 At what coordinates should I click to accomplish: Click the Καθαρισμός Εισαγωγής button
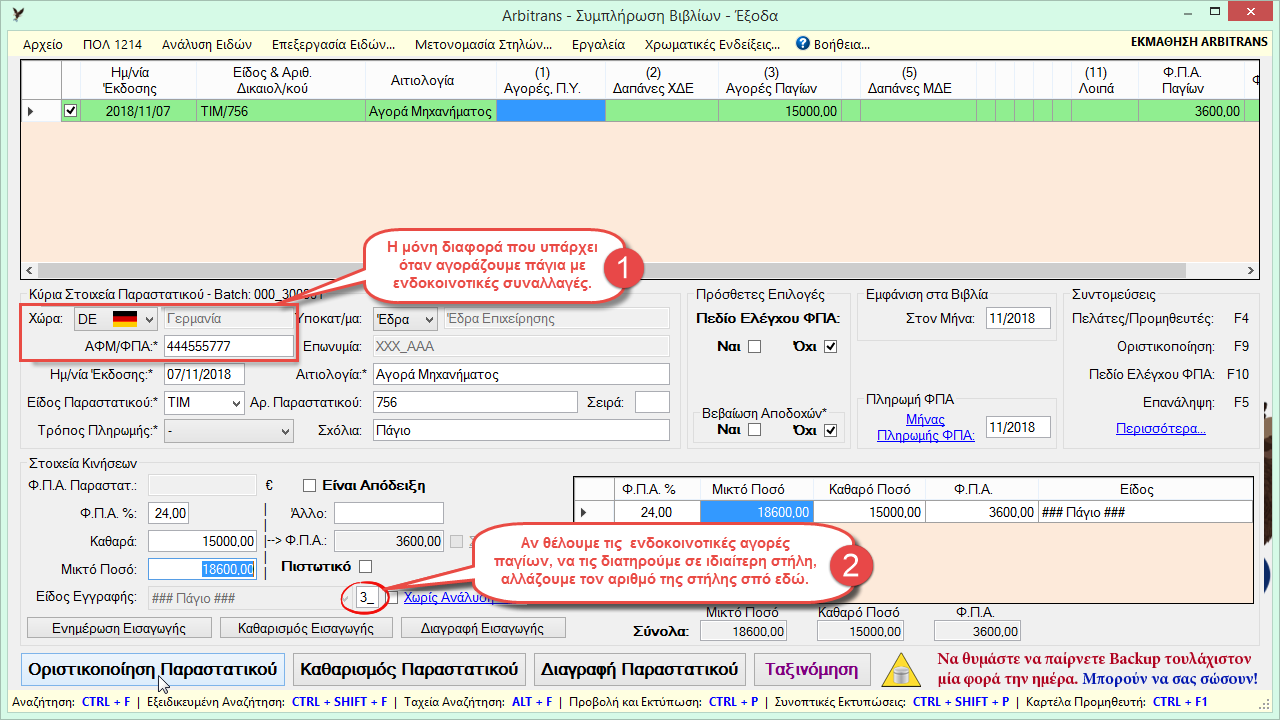[307, 628]
